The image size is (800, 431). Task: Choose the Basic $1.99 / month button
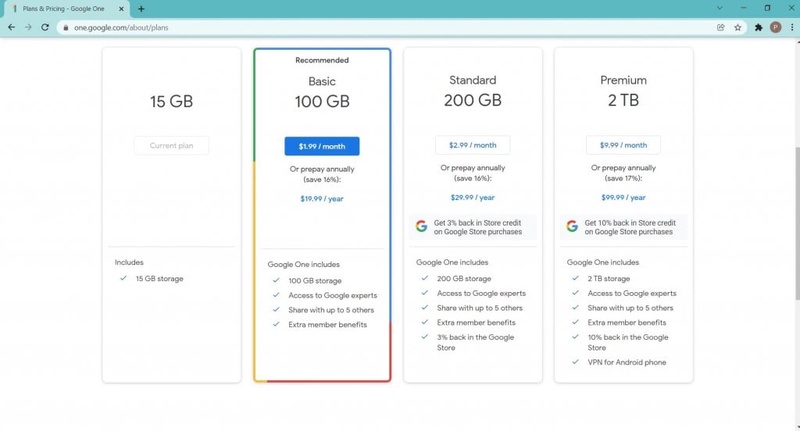point(322,146)
